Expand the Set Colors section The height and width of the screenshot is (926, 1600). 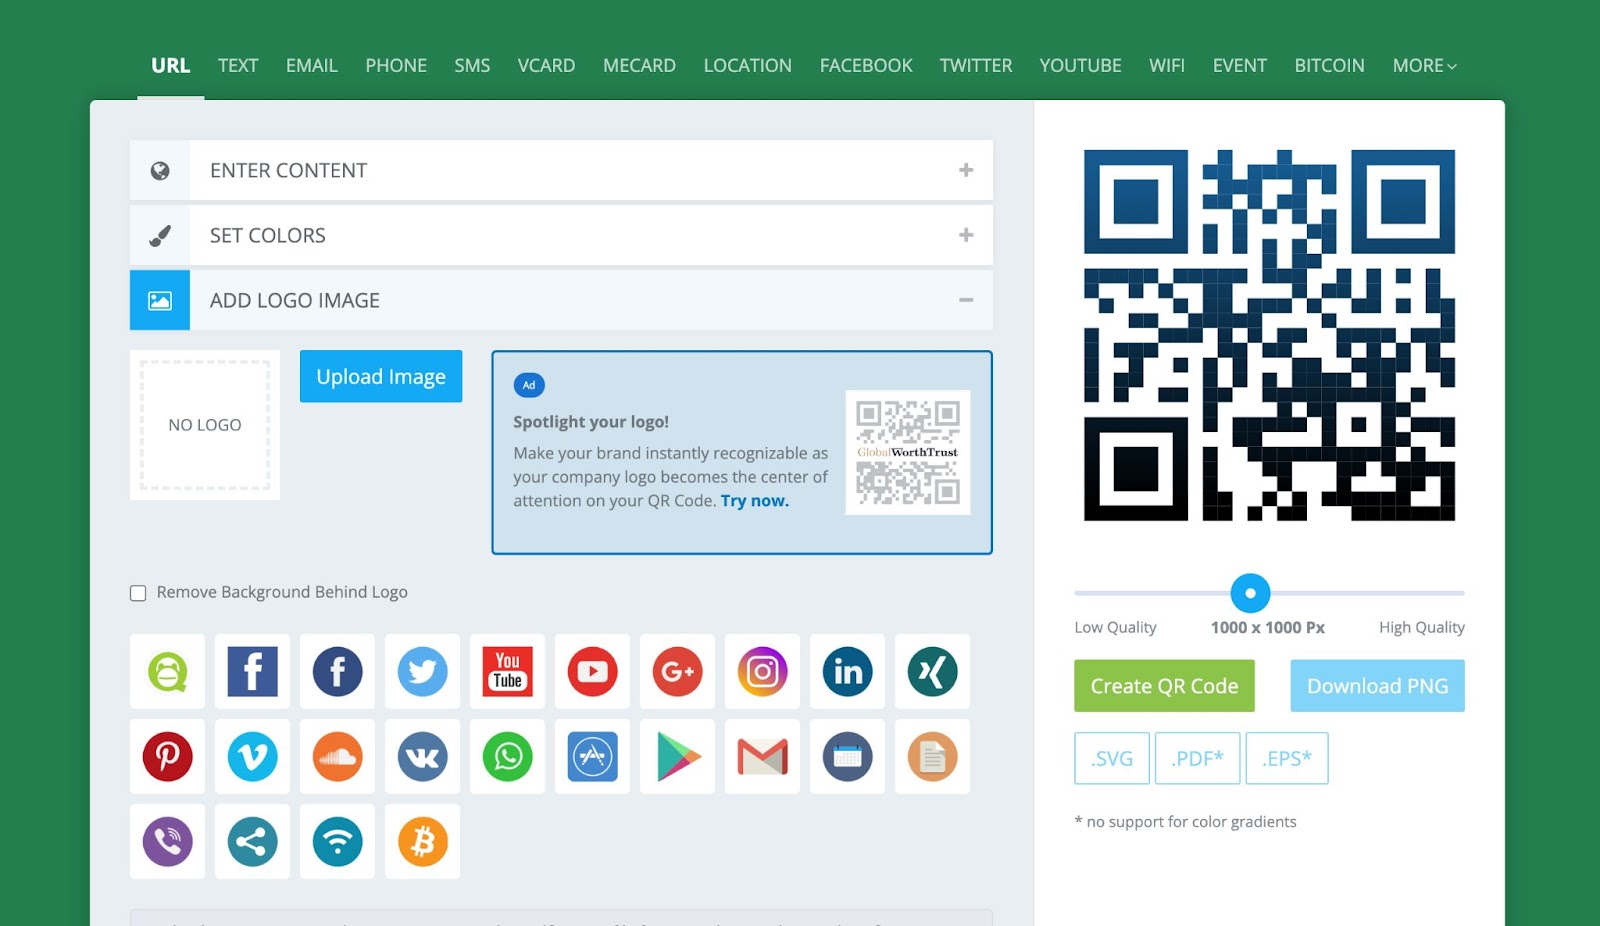(560, 236)
